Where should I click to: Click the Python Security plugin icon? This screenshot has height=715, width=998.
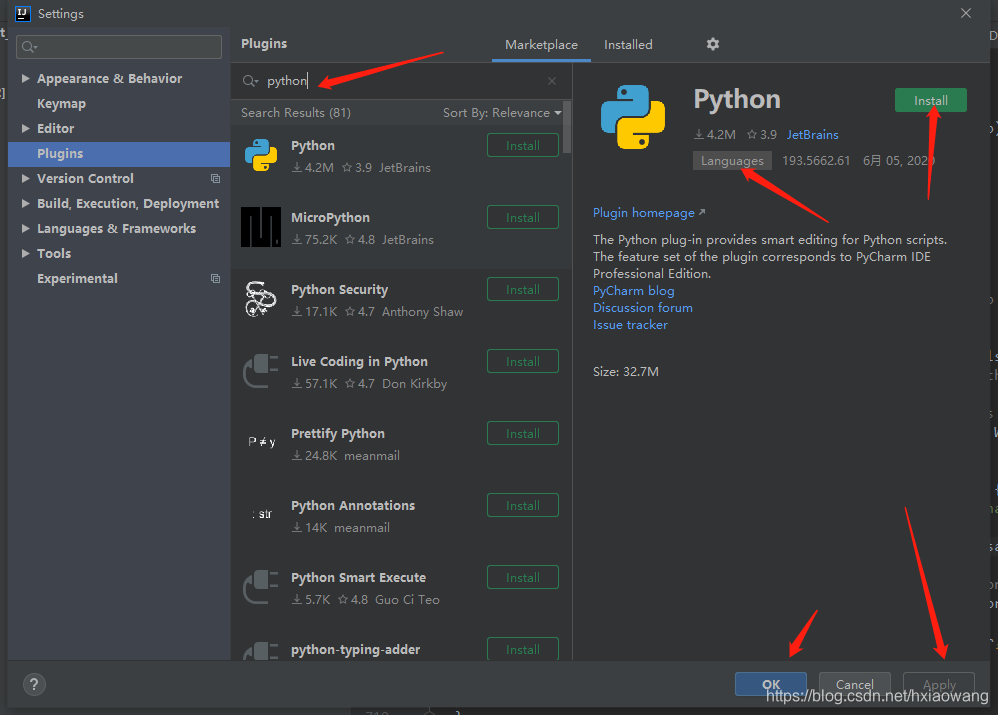(261, 299)
